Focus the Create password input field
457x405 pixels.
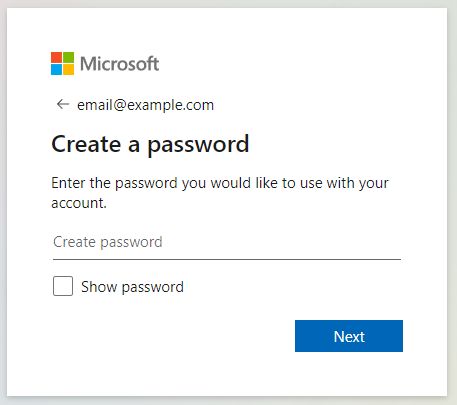pos(227,242)
